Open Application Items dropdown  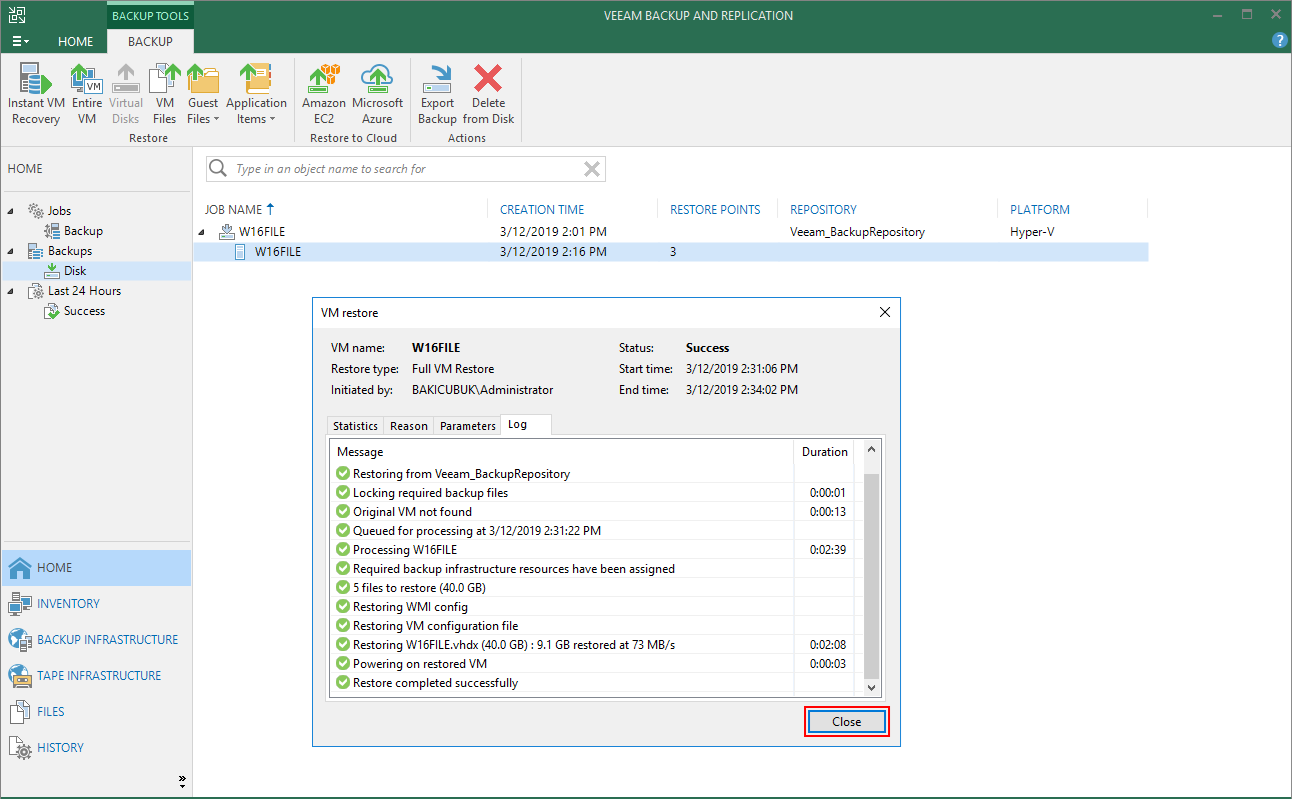(256, 94)
